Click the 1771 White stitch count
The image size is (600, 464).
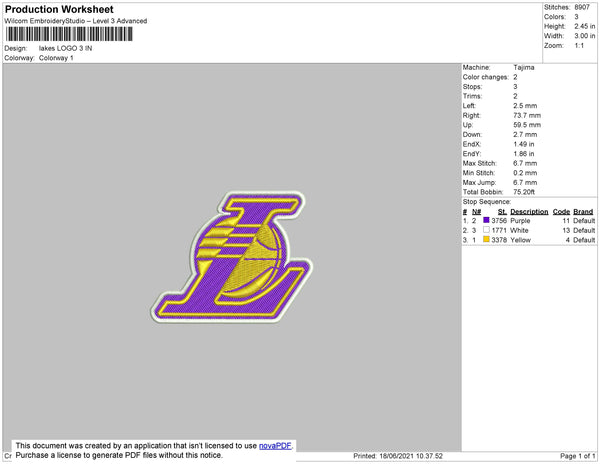pyautogui.click(x=499, y=230)
